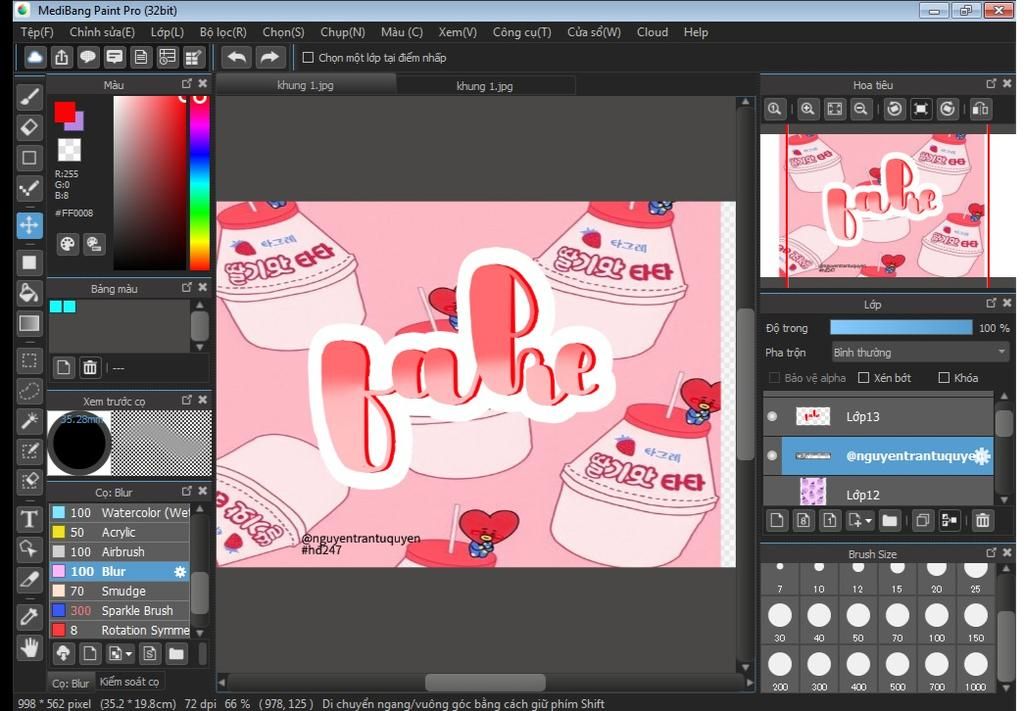
Task: Switch to the Hand tool
Action: tap(29, 648)
